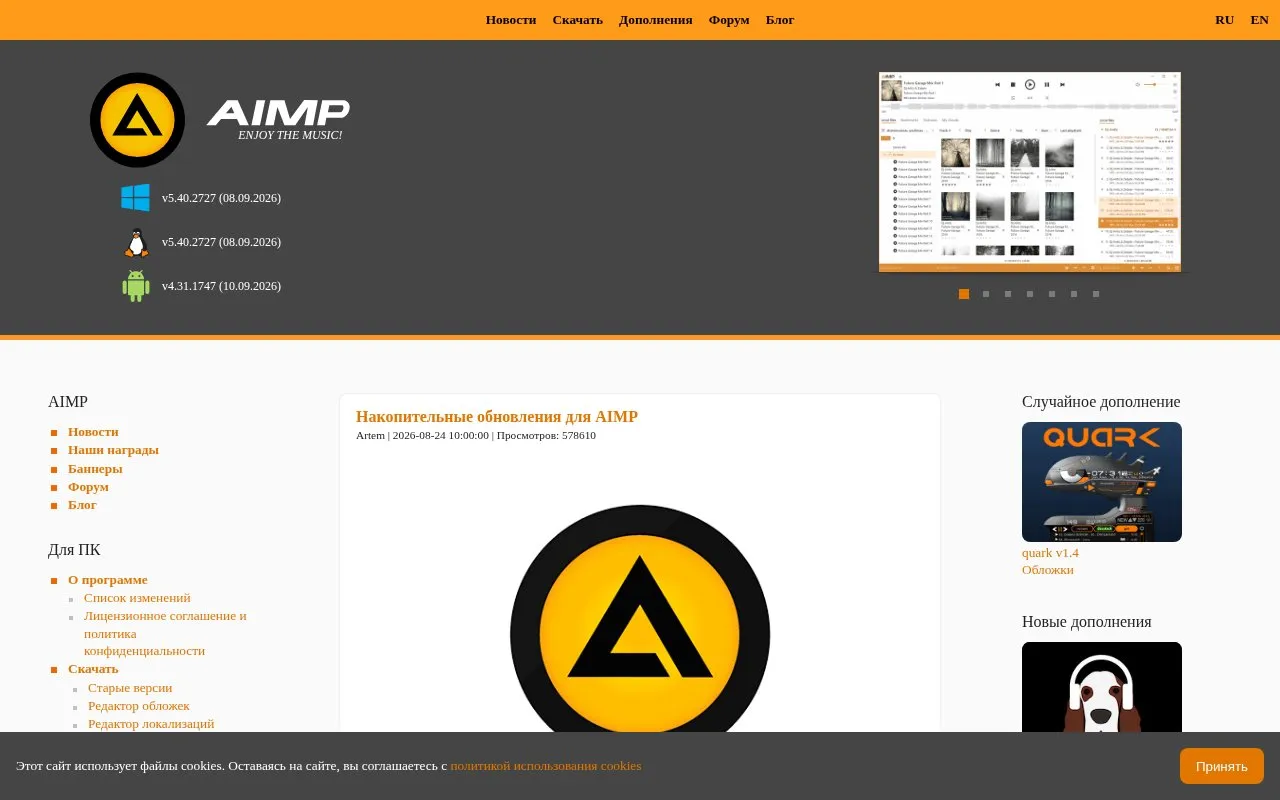Select the fifth slideshow dot
The height and width of the screenshot is (800, 1280).
click(1052, 294)
